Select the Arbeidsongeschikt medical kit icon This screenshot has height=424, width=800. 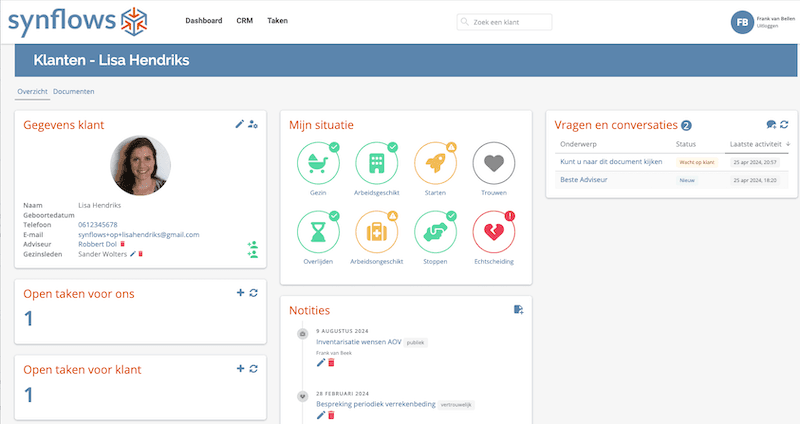tap(377, 232)
